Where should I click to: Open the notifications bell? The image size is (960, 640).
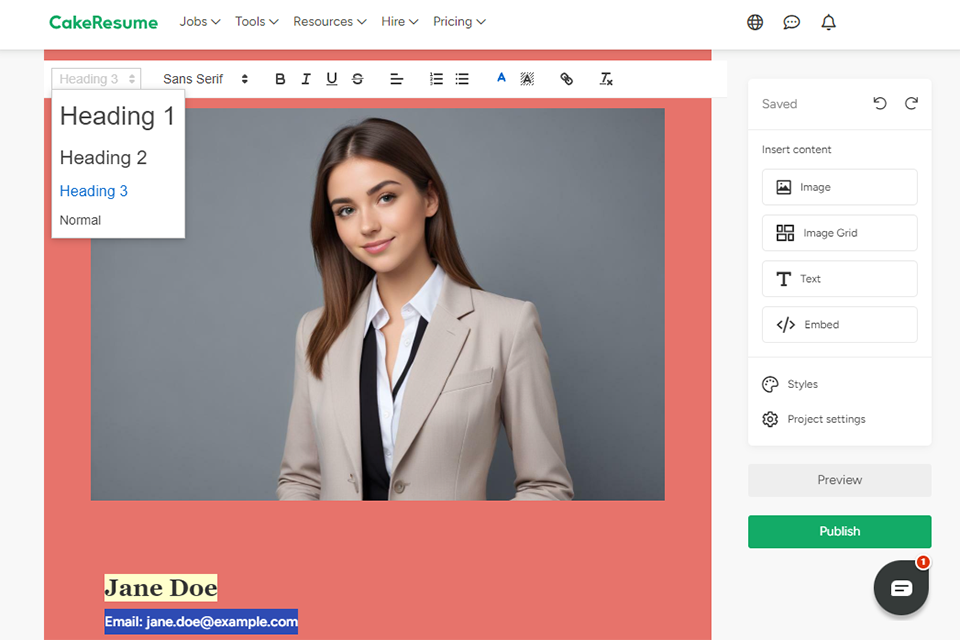click(828, 23)
